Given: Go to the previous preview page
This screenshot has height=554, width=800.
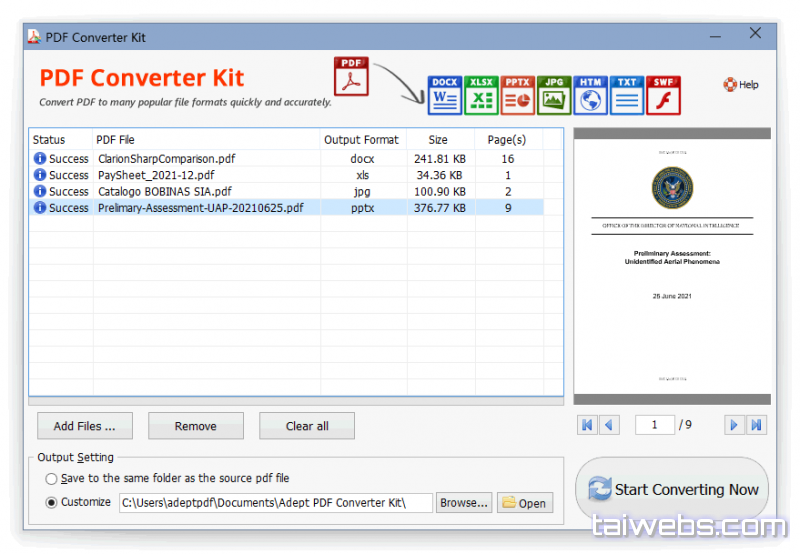Looking at the screenshot, I should point(609,425).
